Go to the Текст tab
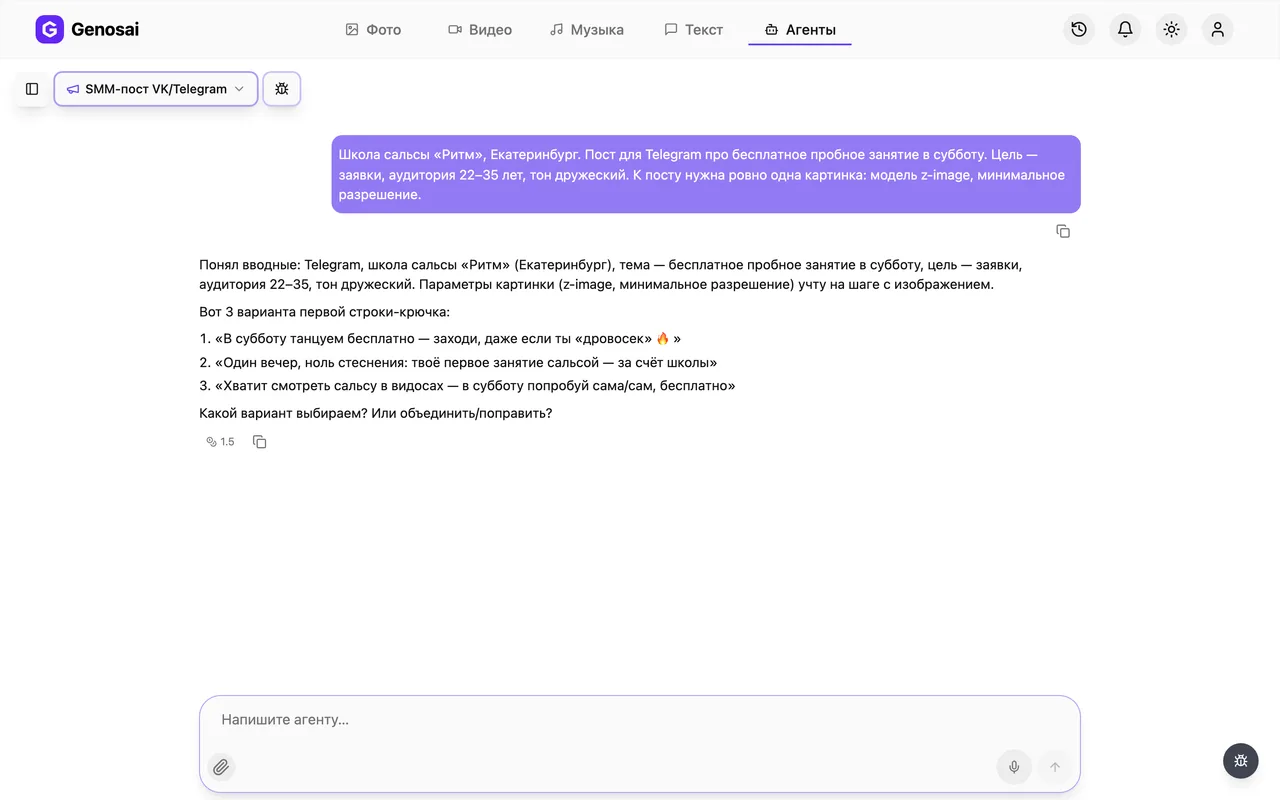Screen dimensions: 1280x800 click(694, 30)
